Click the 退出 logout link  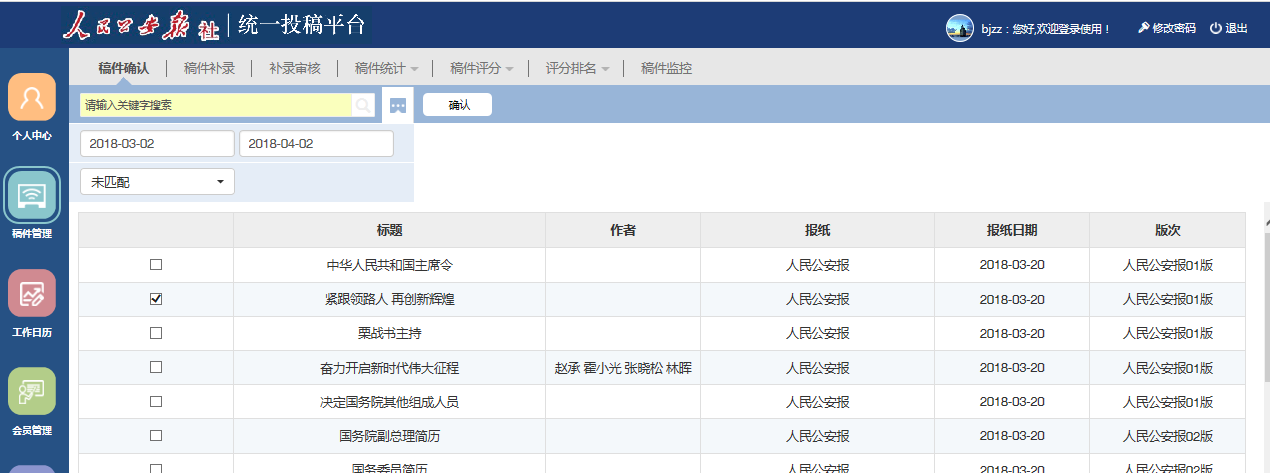(1236, 28)
